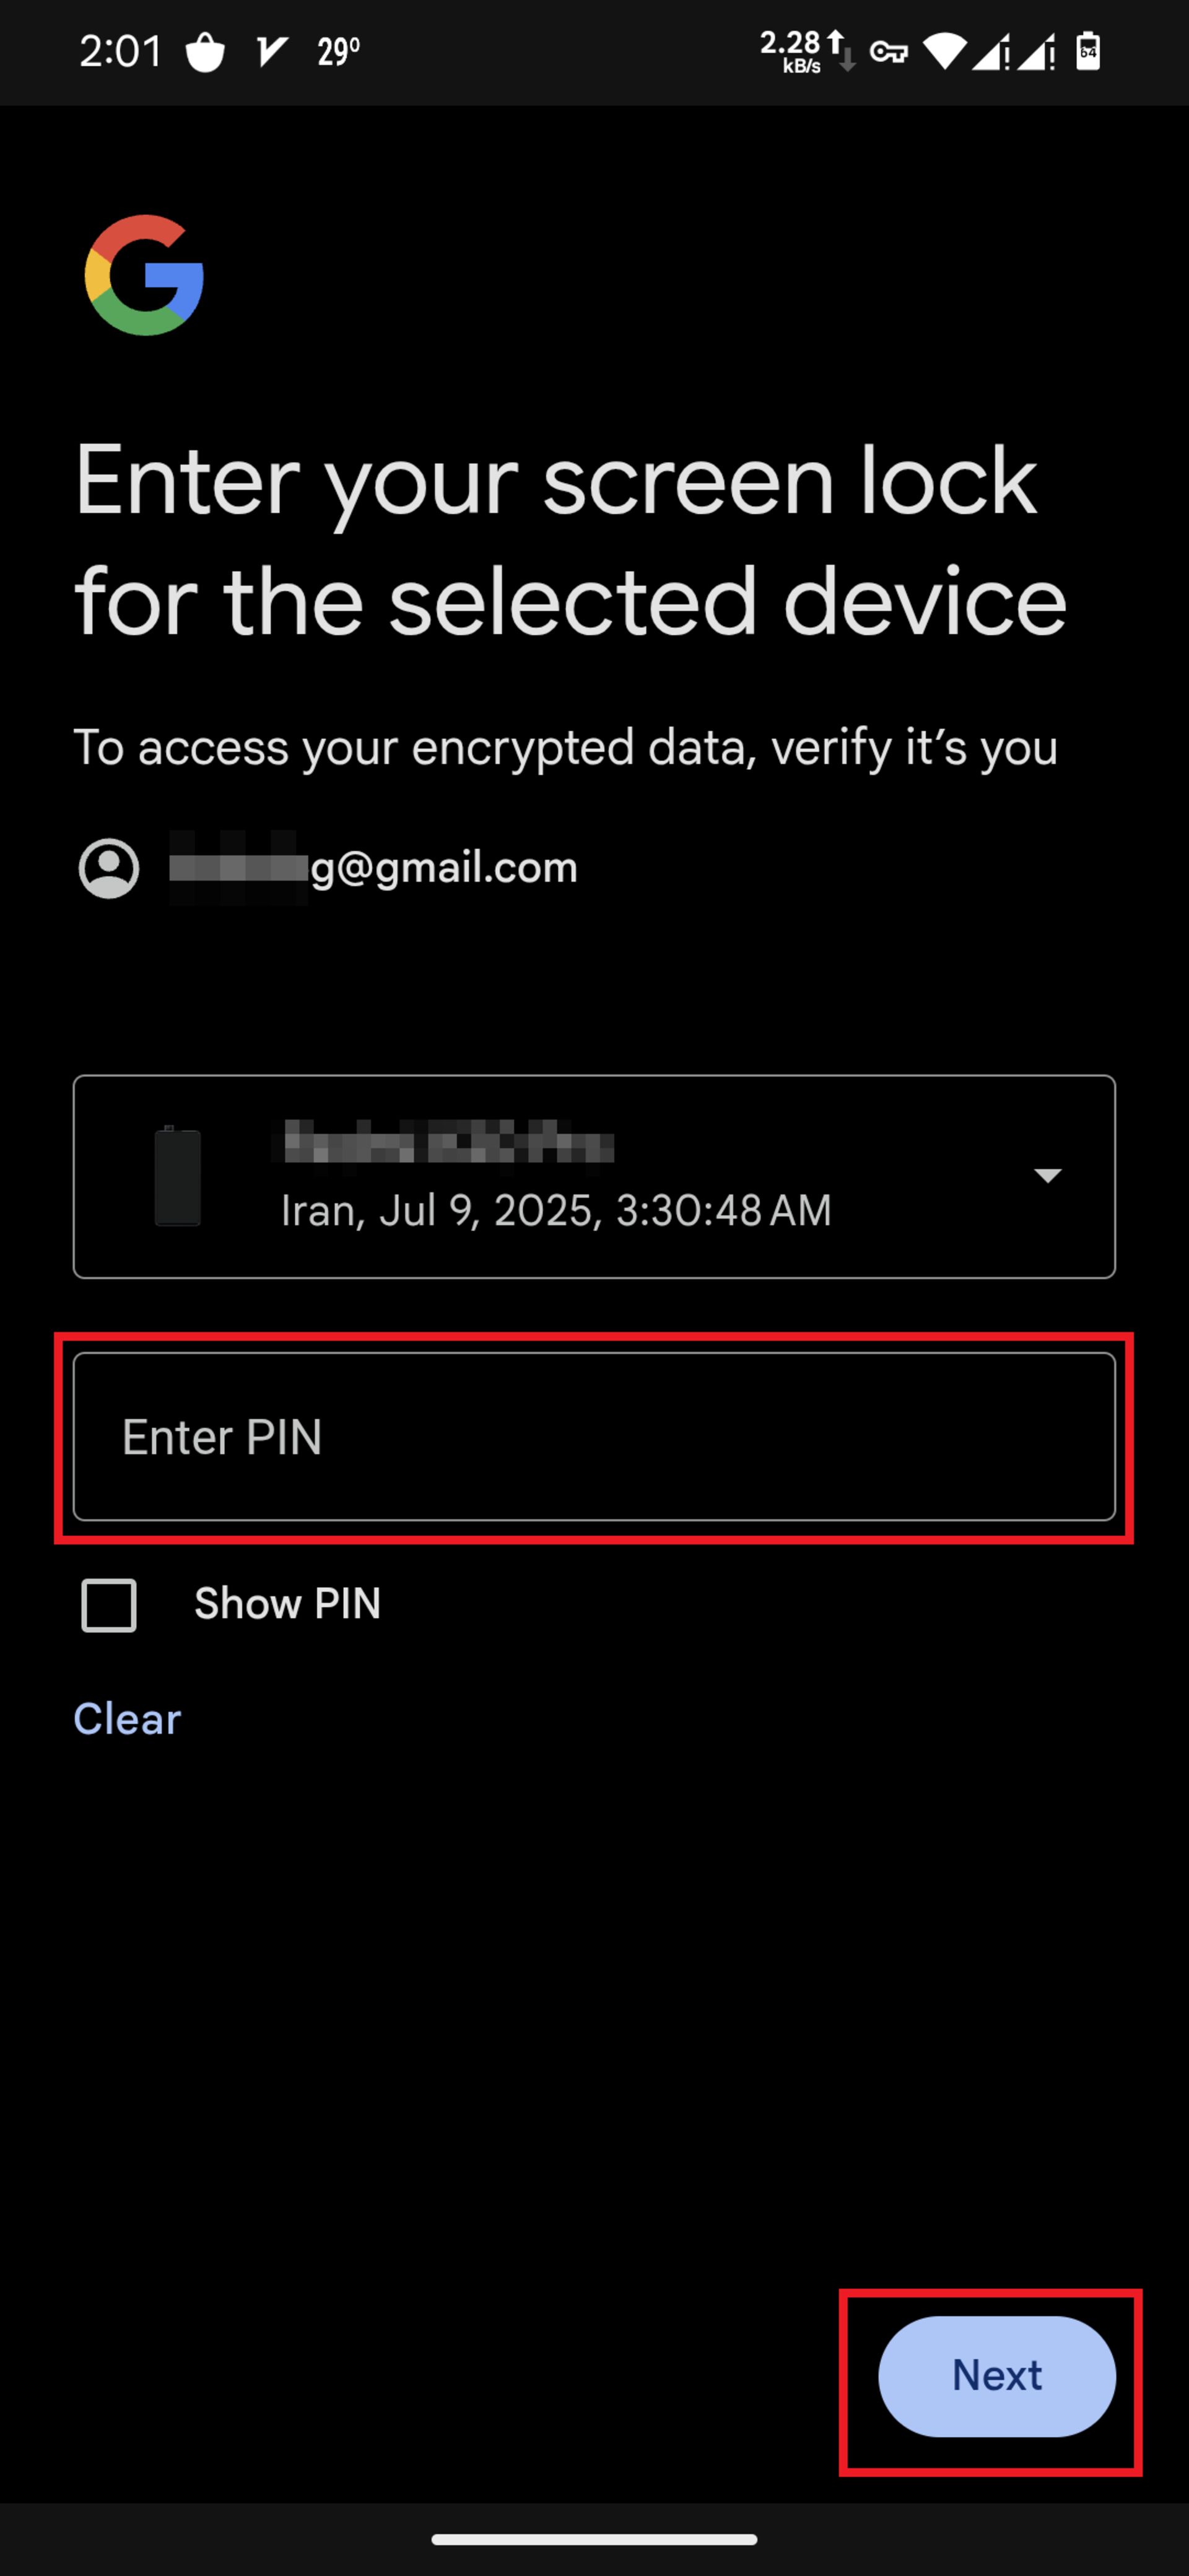The height and width of the screenshot is (2576, 1189).
Task: Tap the VPN key status icon
Action: pyautogui.click(x=888, y=52)
